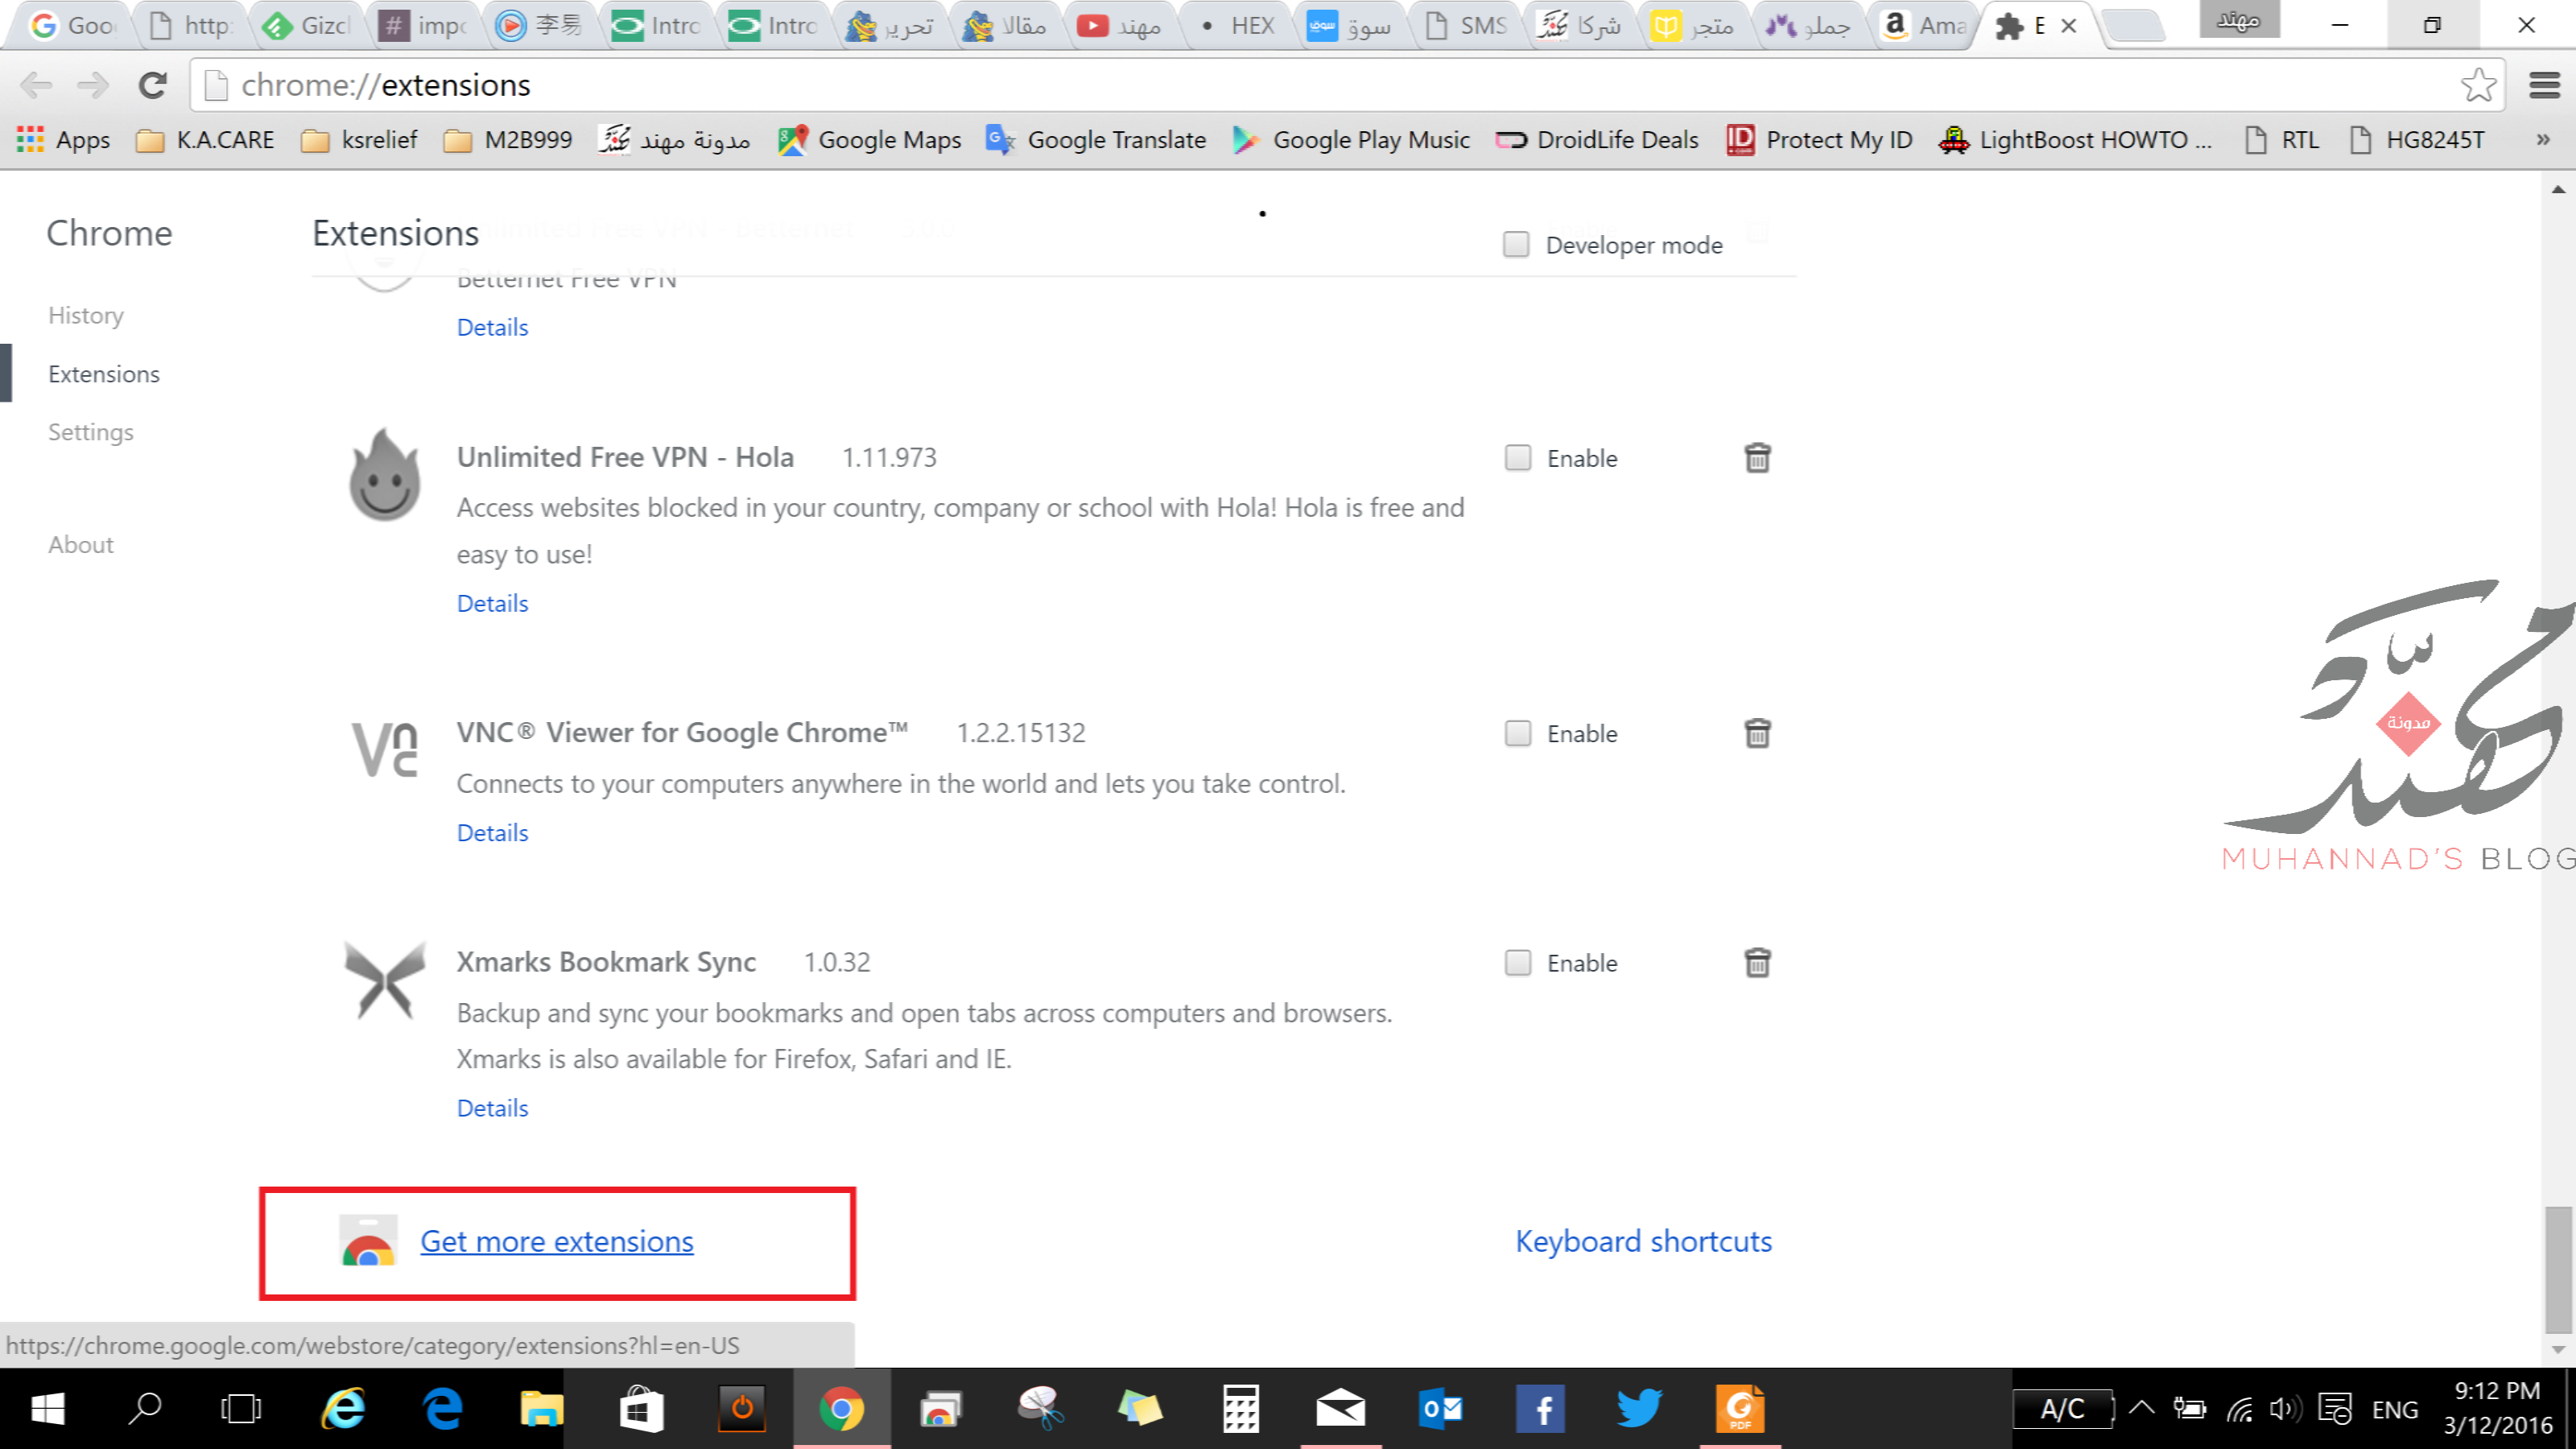This screenshot has width=2576, height=1449.
Task: Open the Google Translate bookmark
Action: coord(1095,140)
